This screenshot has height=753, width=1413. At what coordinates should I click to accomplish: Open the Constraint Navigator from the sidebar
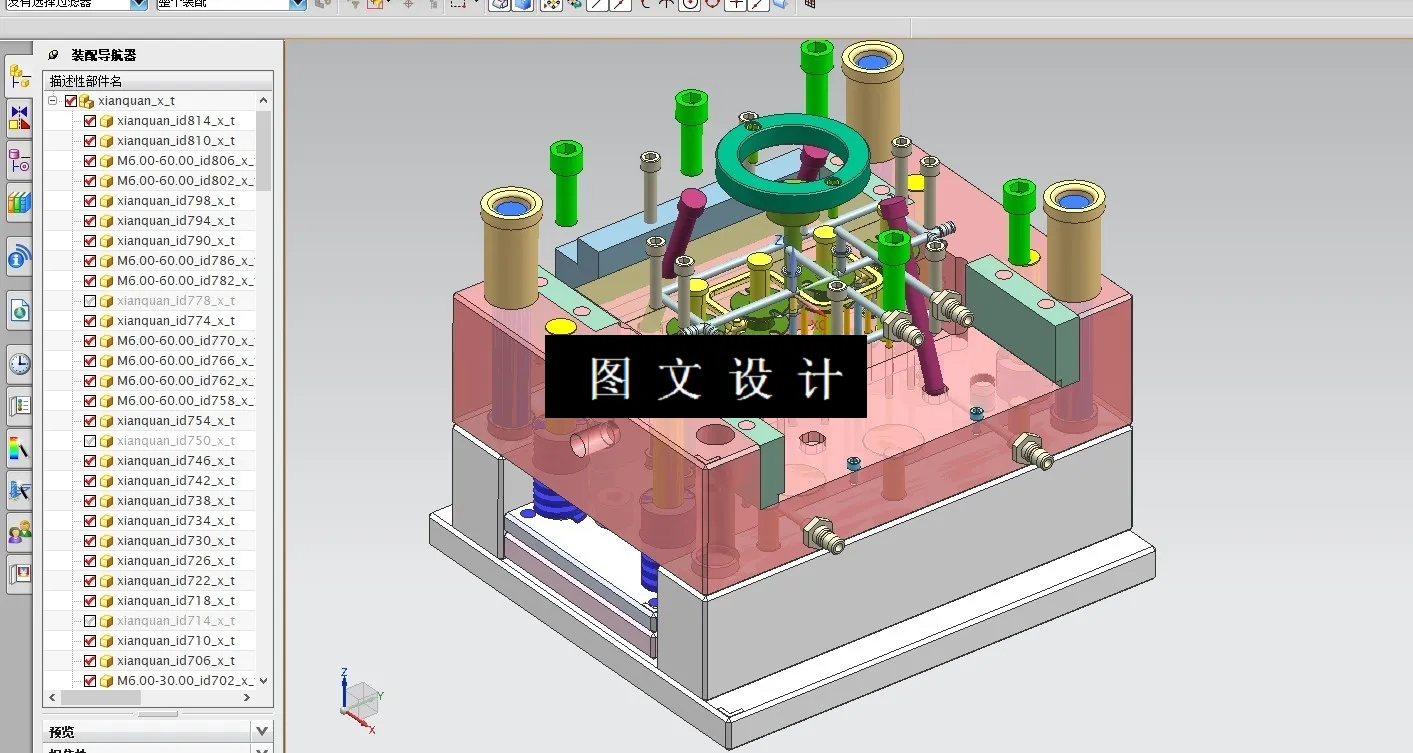[18, 118]
